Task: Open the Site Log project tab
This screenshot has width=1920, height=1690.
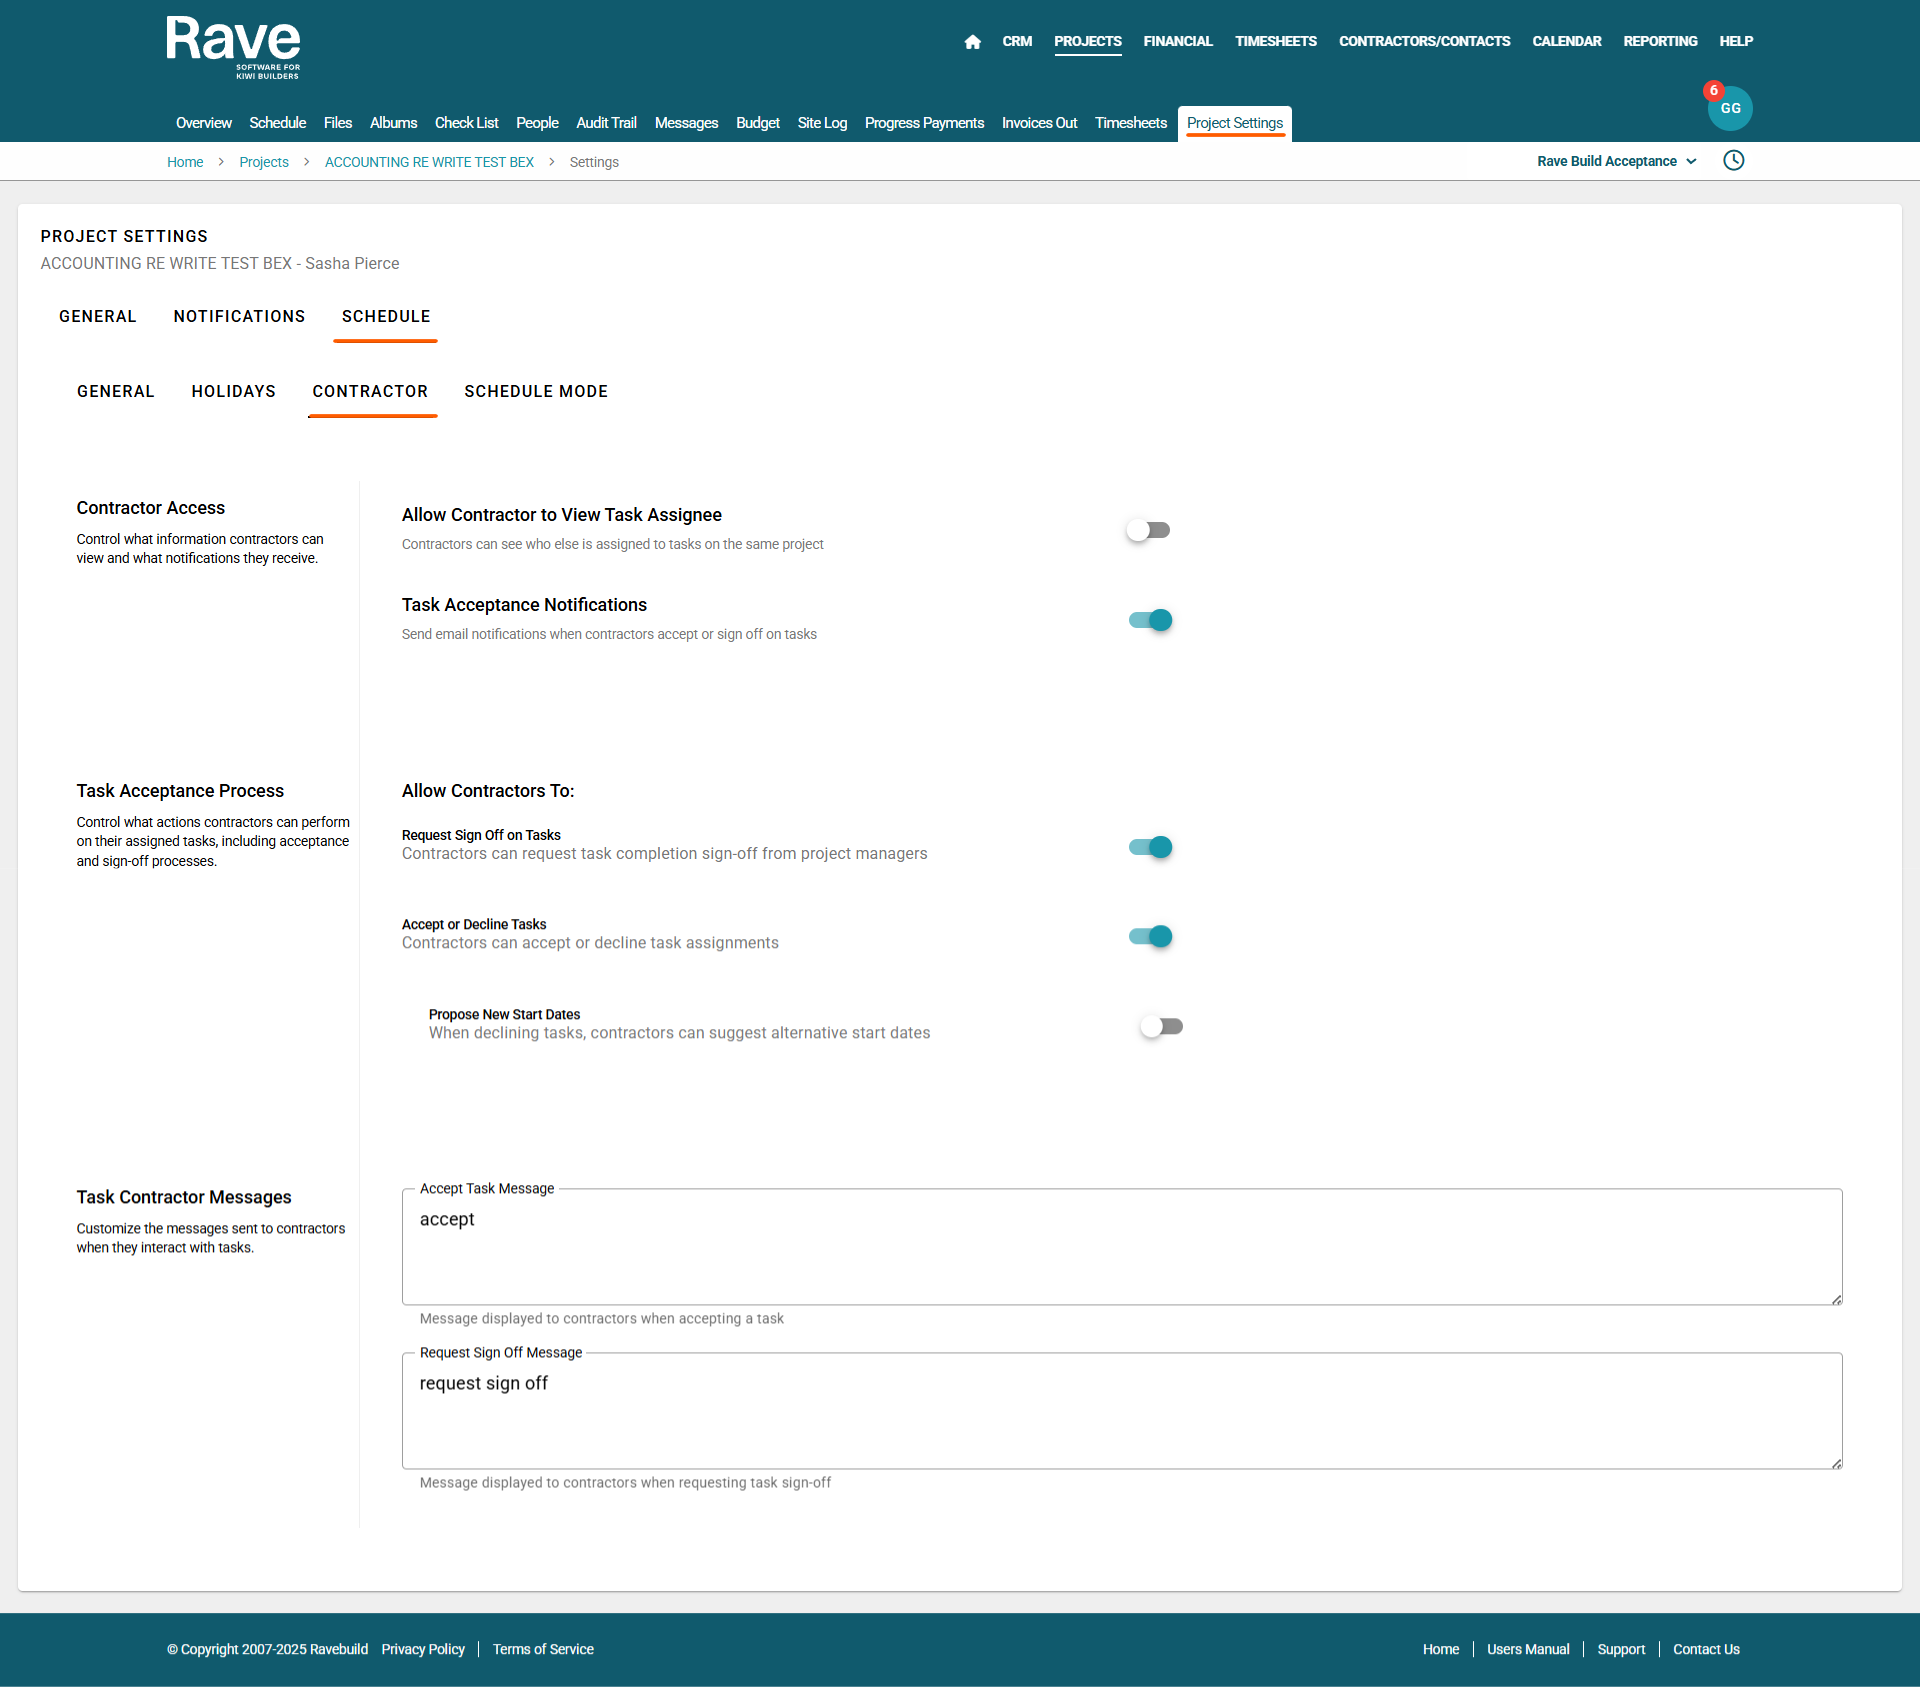Action: coord(821,123)
